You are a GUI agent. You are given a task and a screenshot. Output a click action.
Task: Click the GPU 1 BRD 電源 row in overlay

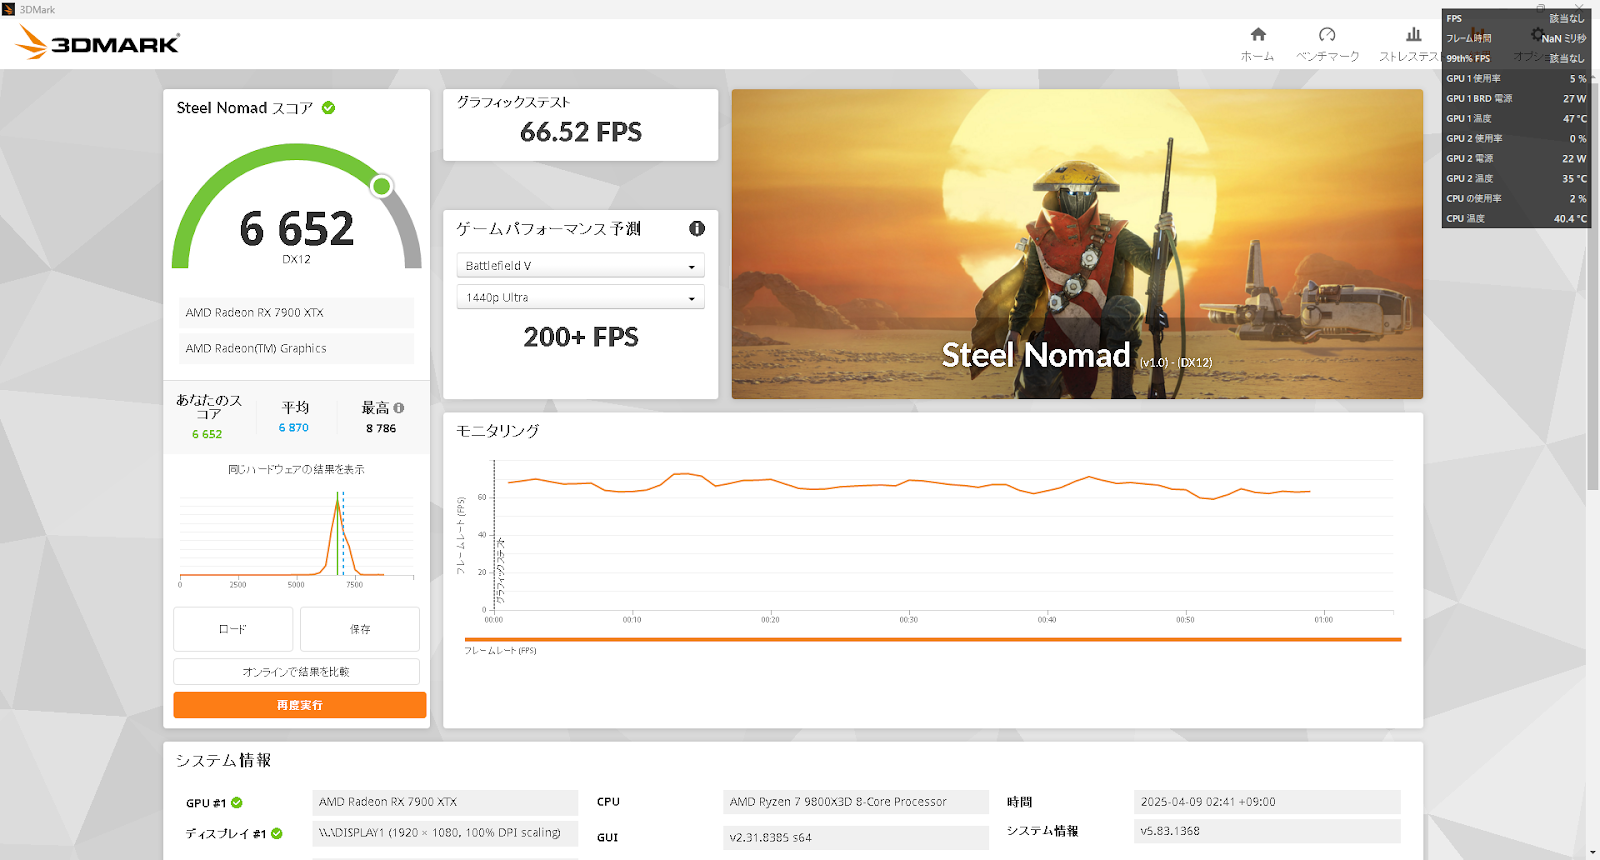point(1516,99)
